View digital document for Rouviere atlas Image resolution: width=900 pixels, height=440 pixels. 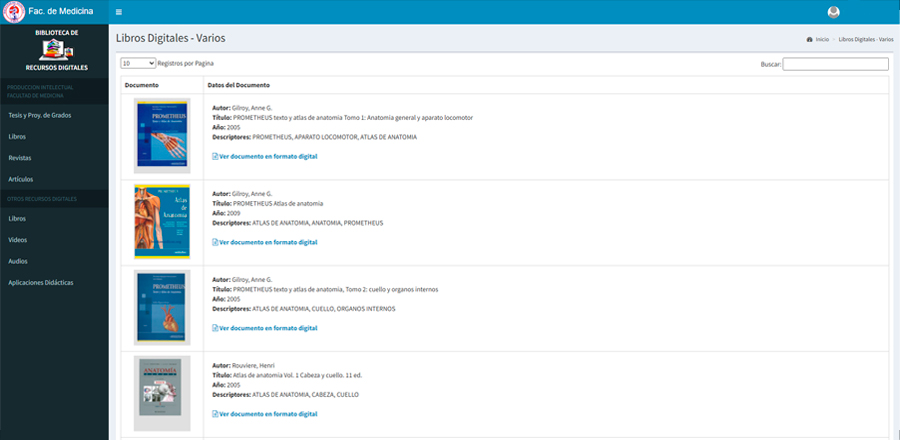(267, 413)
